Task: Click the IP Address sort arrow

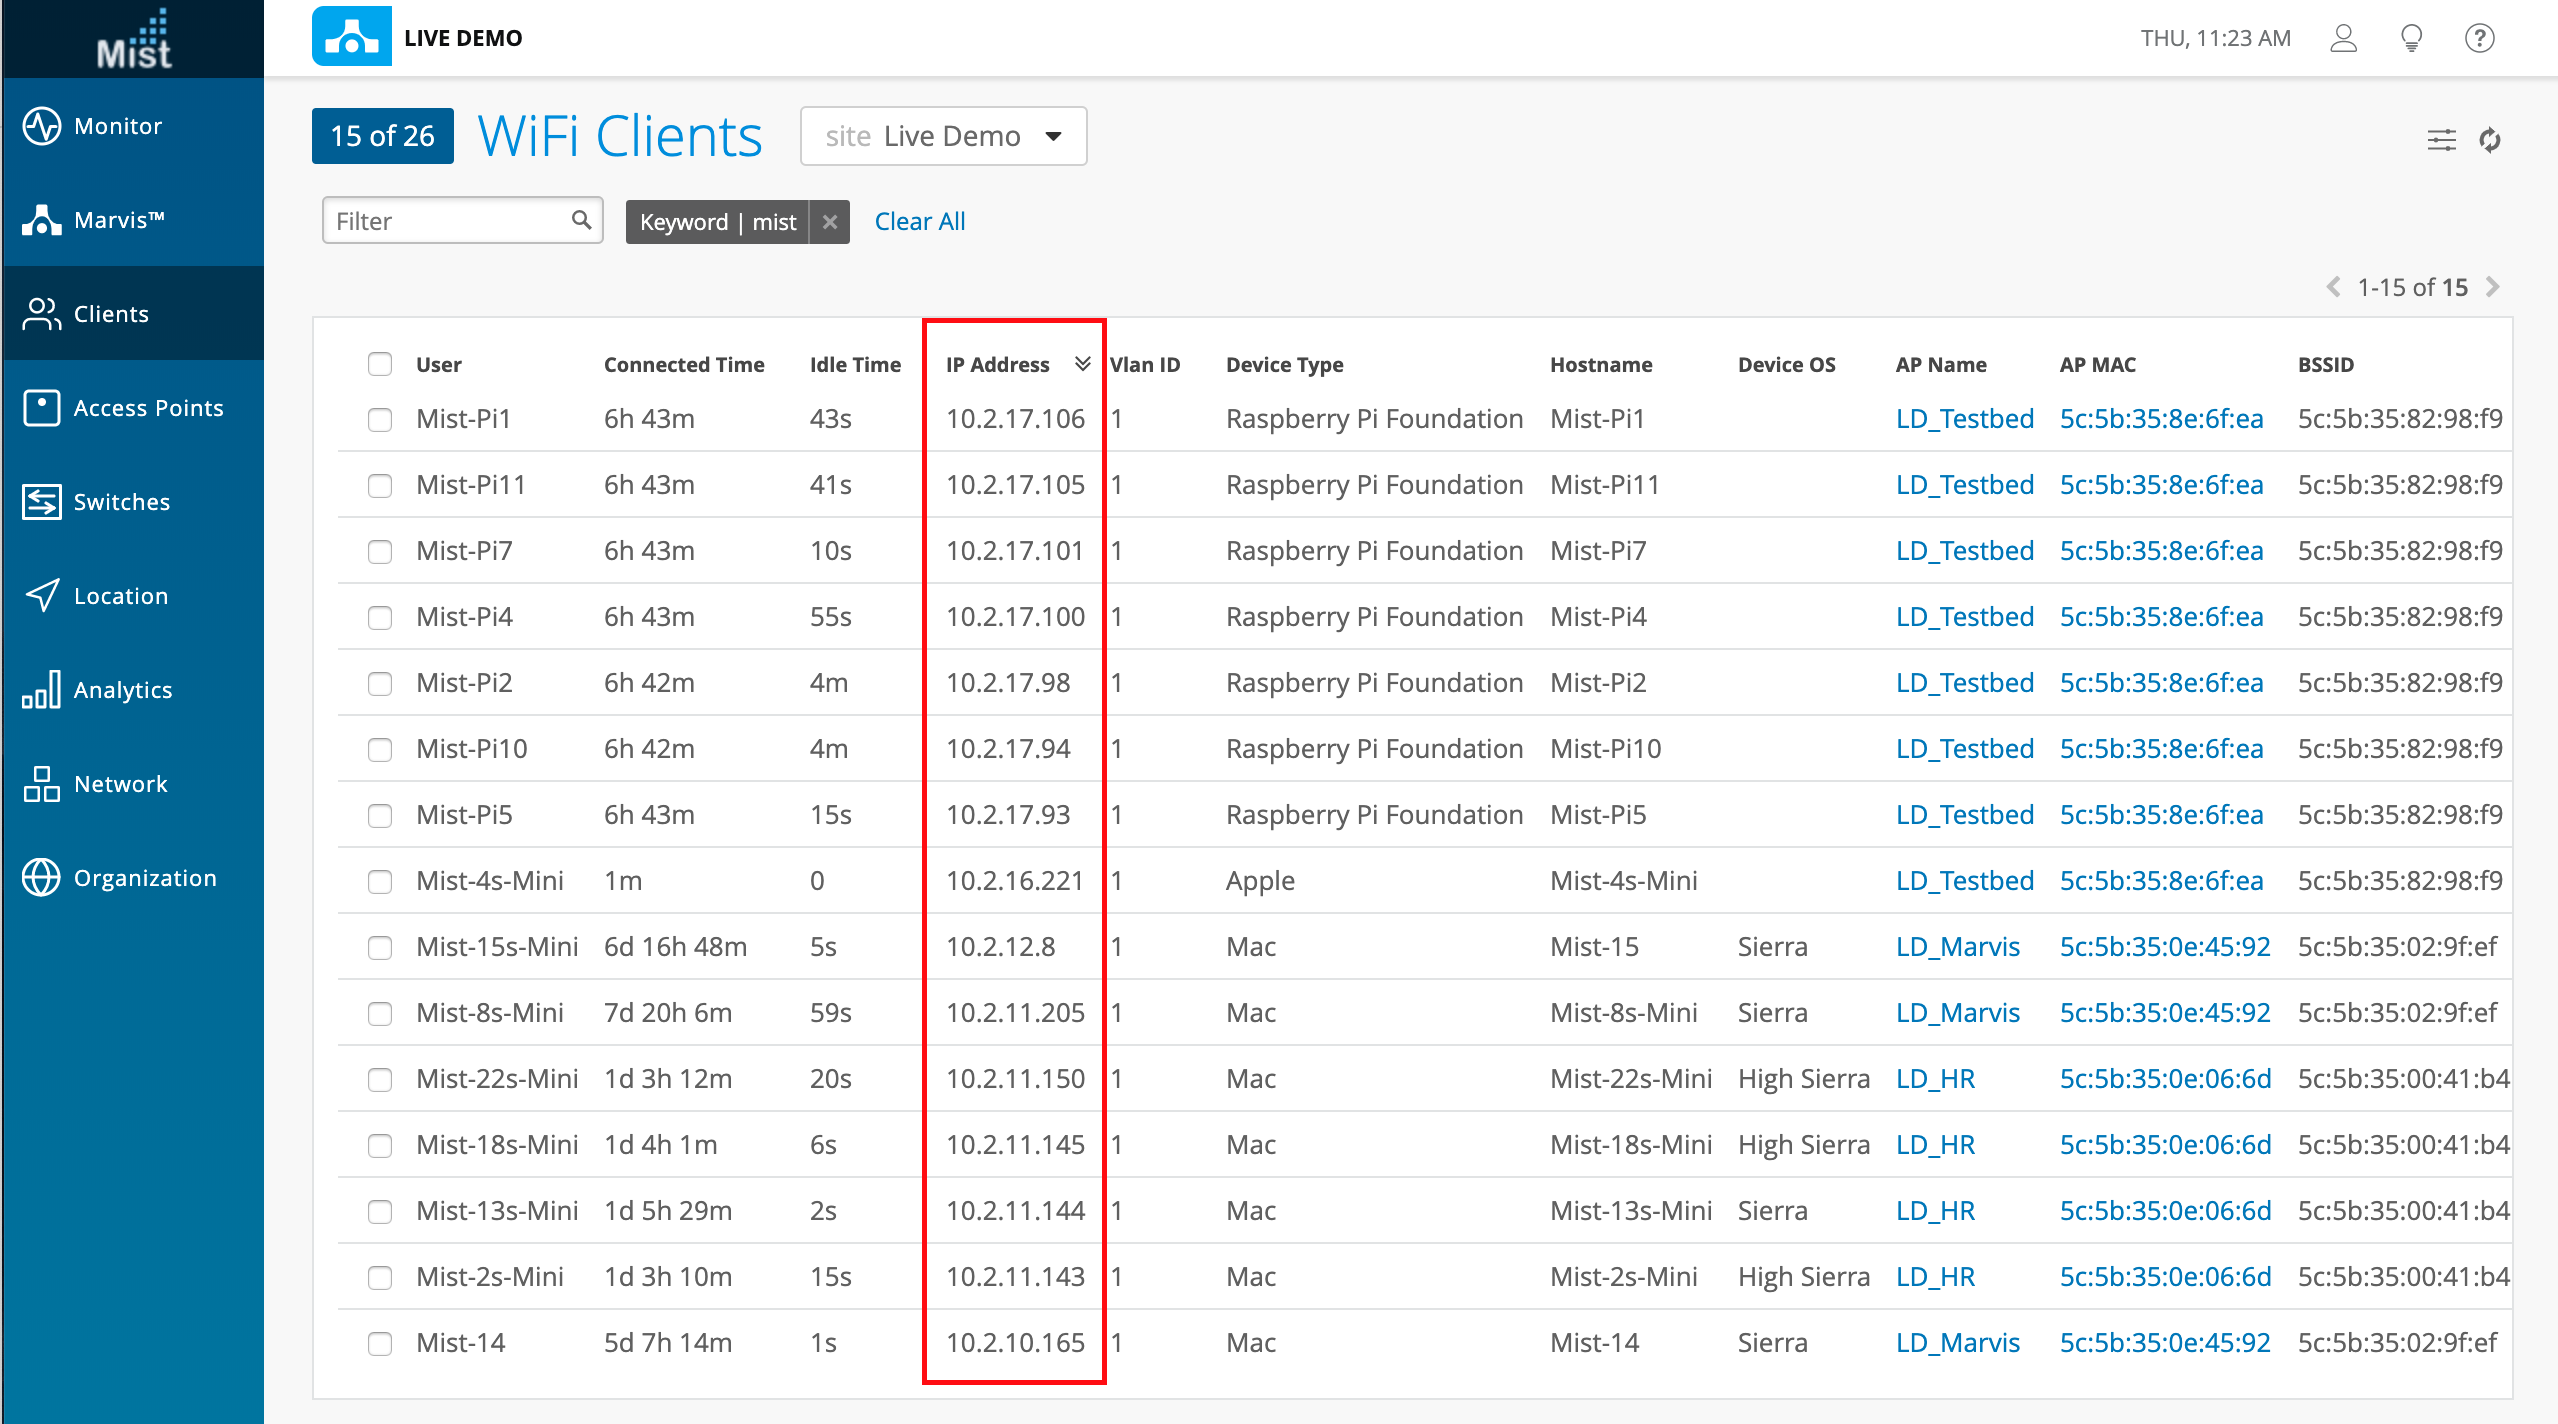Action: [x=1082, y=364]
